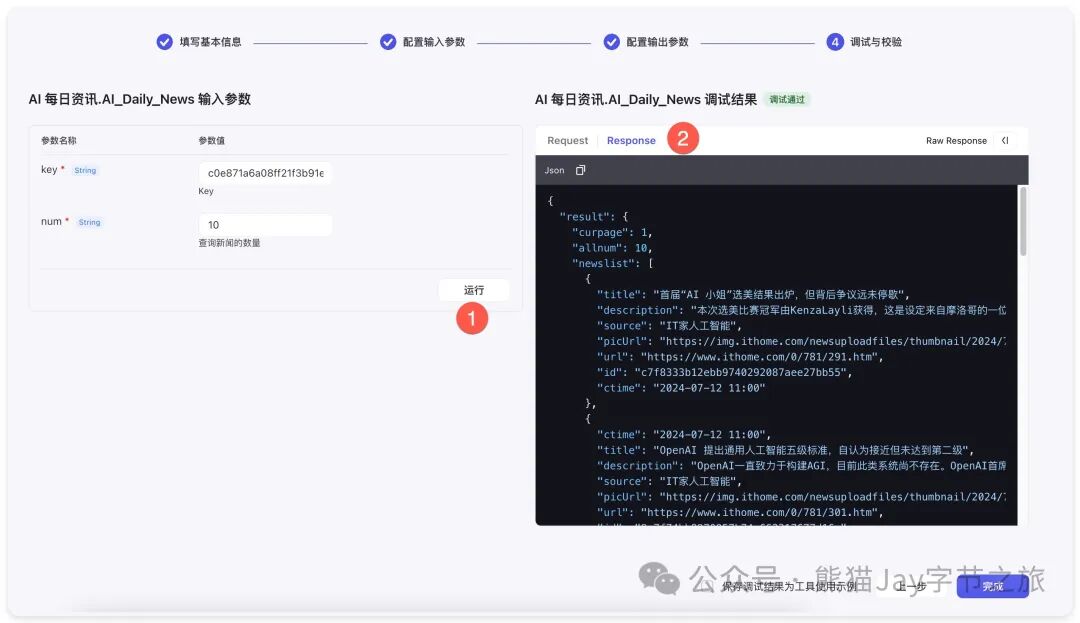Image resolution: width=1080 pixels, height=623 pixels.
Task: Click the JSON response vertical scrollbar
Action: [x=1023, y=222]
